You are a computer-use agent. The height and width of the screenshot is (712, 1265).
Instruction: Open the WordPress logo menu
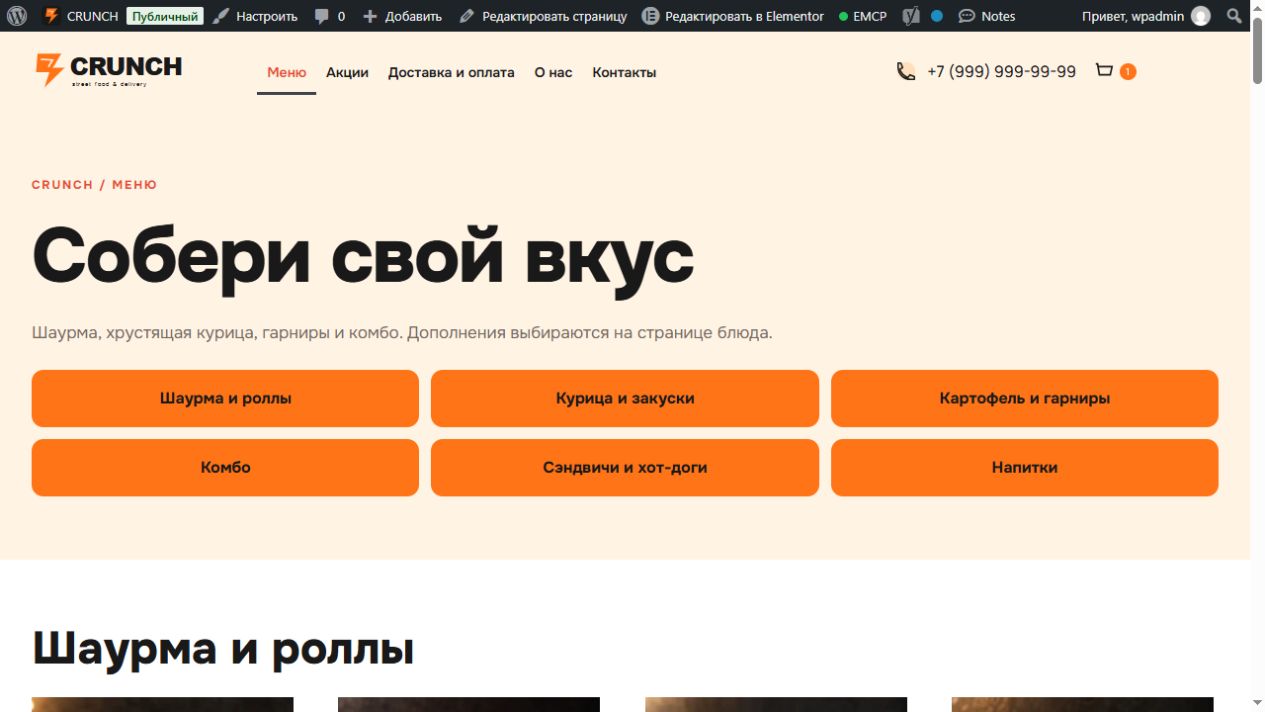[x=17, y=16]
